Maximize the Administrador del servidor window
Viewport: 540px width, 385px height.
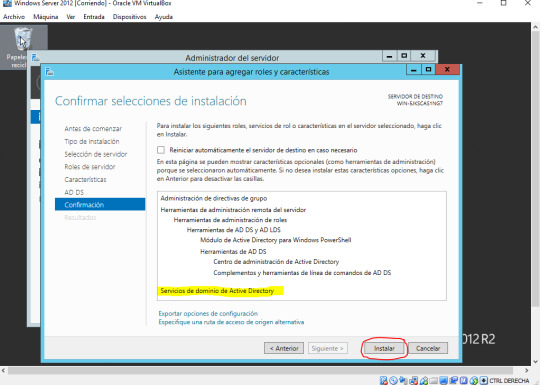click(x=404, y=56)
